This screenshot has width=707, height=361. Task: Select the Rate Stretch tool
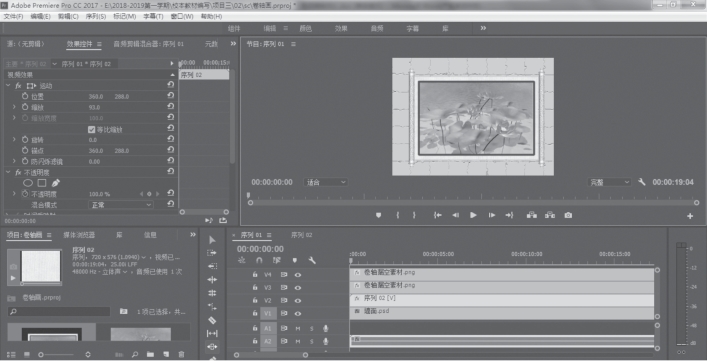tap(212, 306)
